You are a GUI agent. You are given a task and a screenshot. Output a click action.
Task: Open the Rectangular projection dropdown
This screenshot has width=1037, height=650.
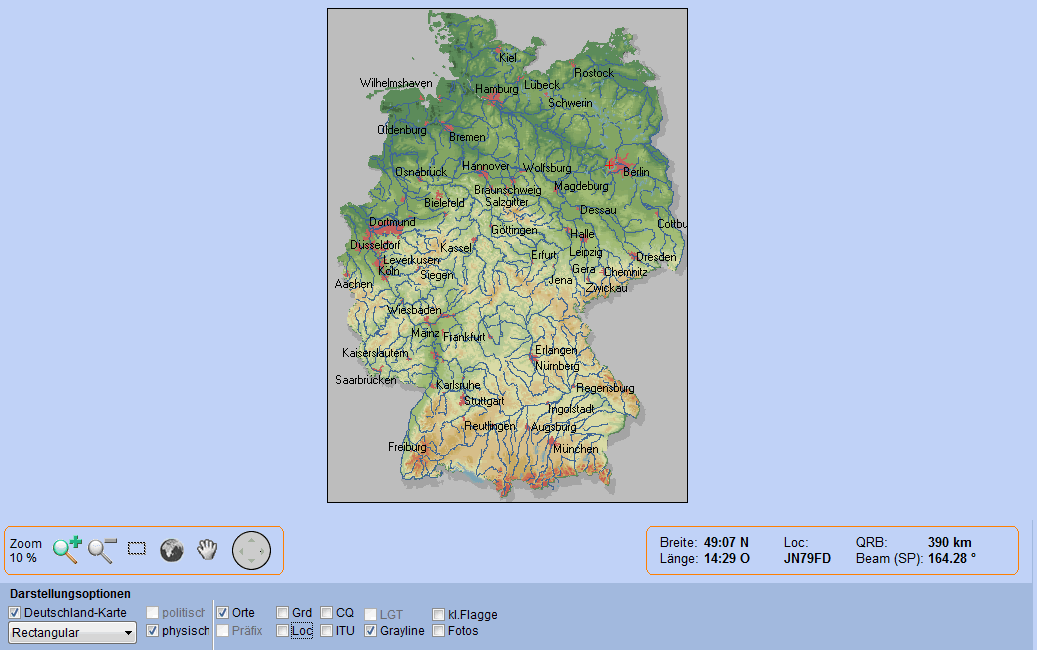point(72,633)
